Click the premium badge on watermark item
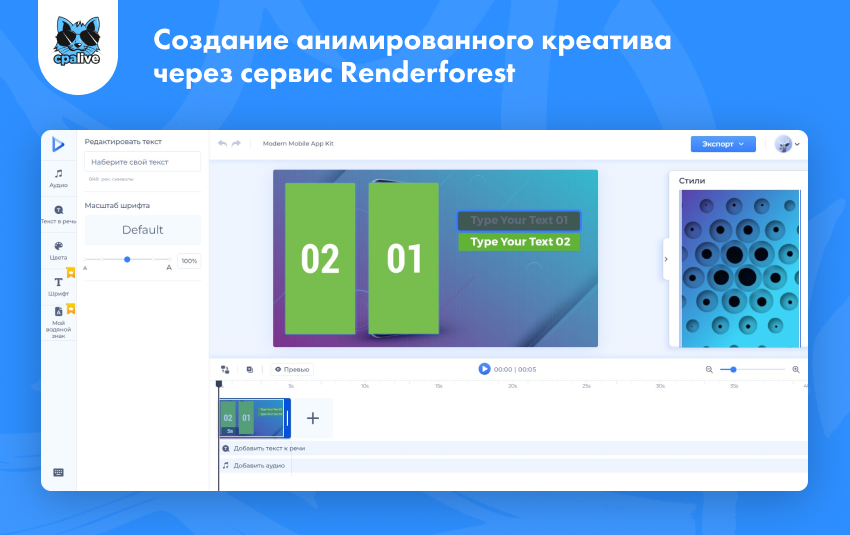Viewport: 850px width, 535px height. coord(70,308)
